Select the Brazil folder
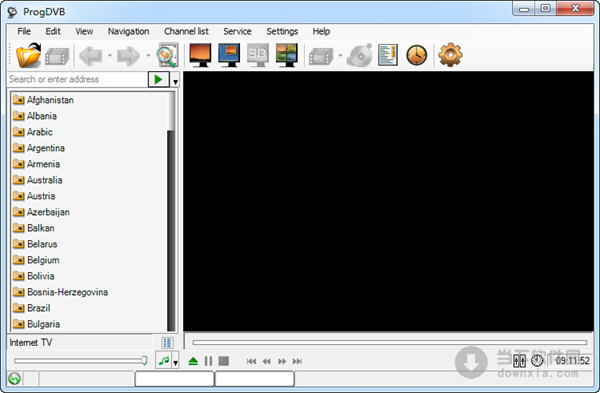 coord(31,308)
